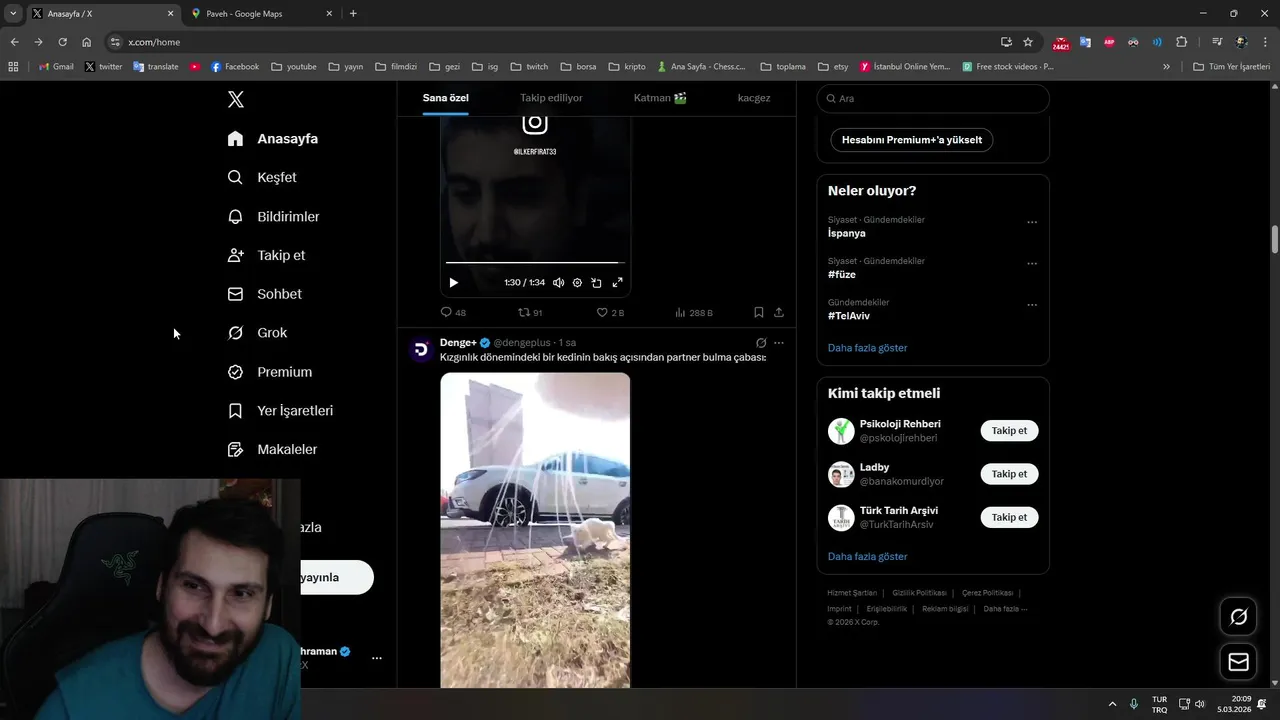The image size is (1280, 720).
Task: Open Bildirimler notifications
Action: pyautogui.click(x=274, y=216)
